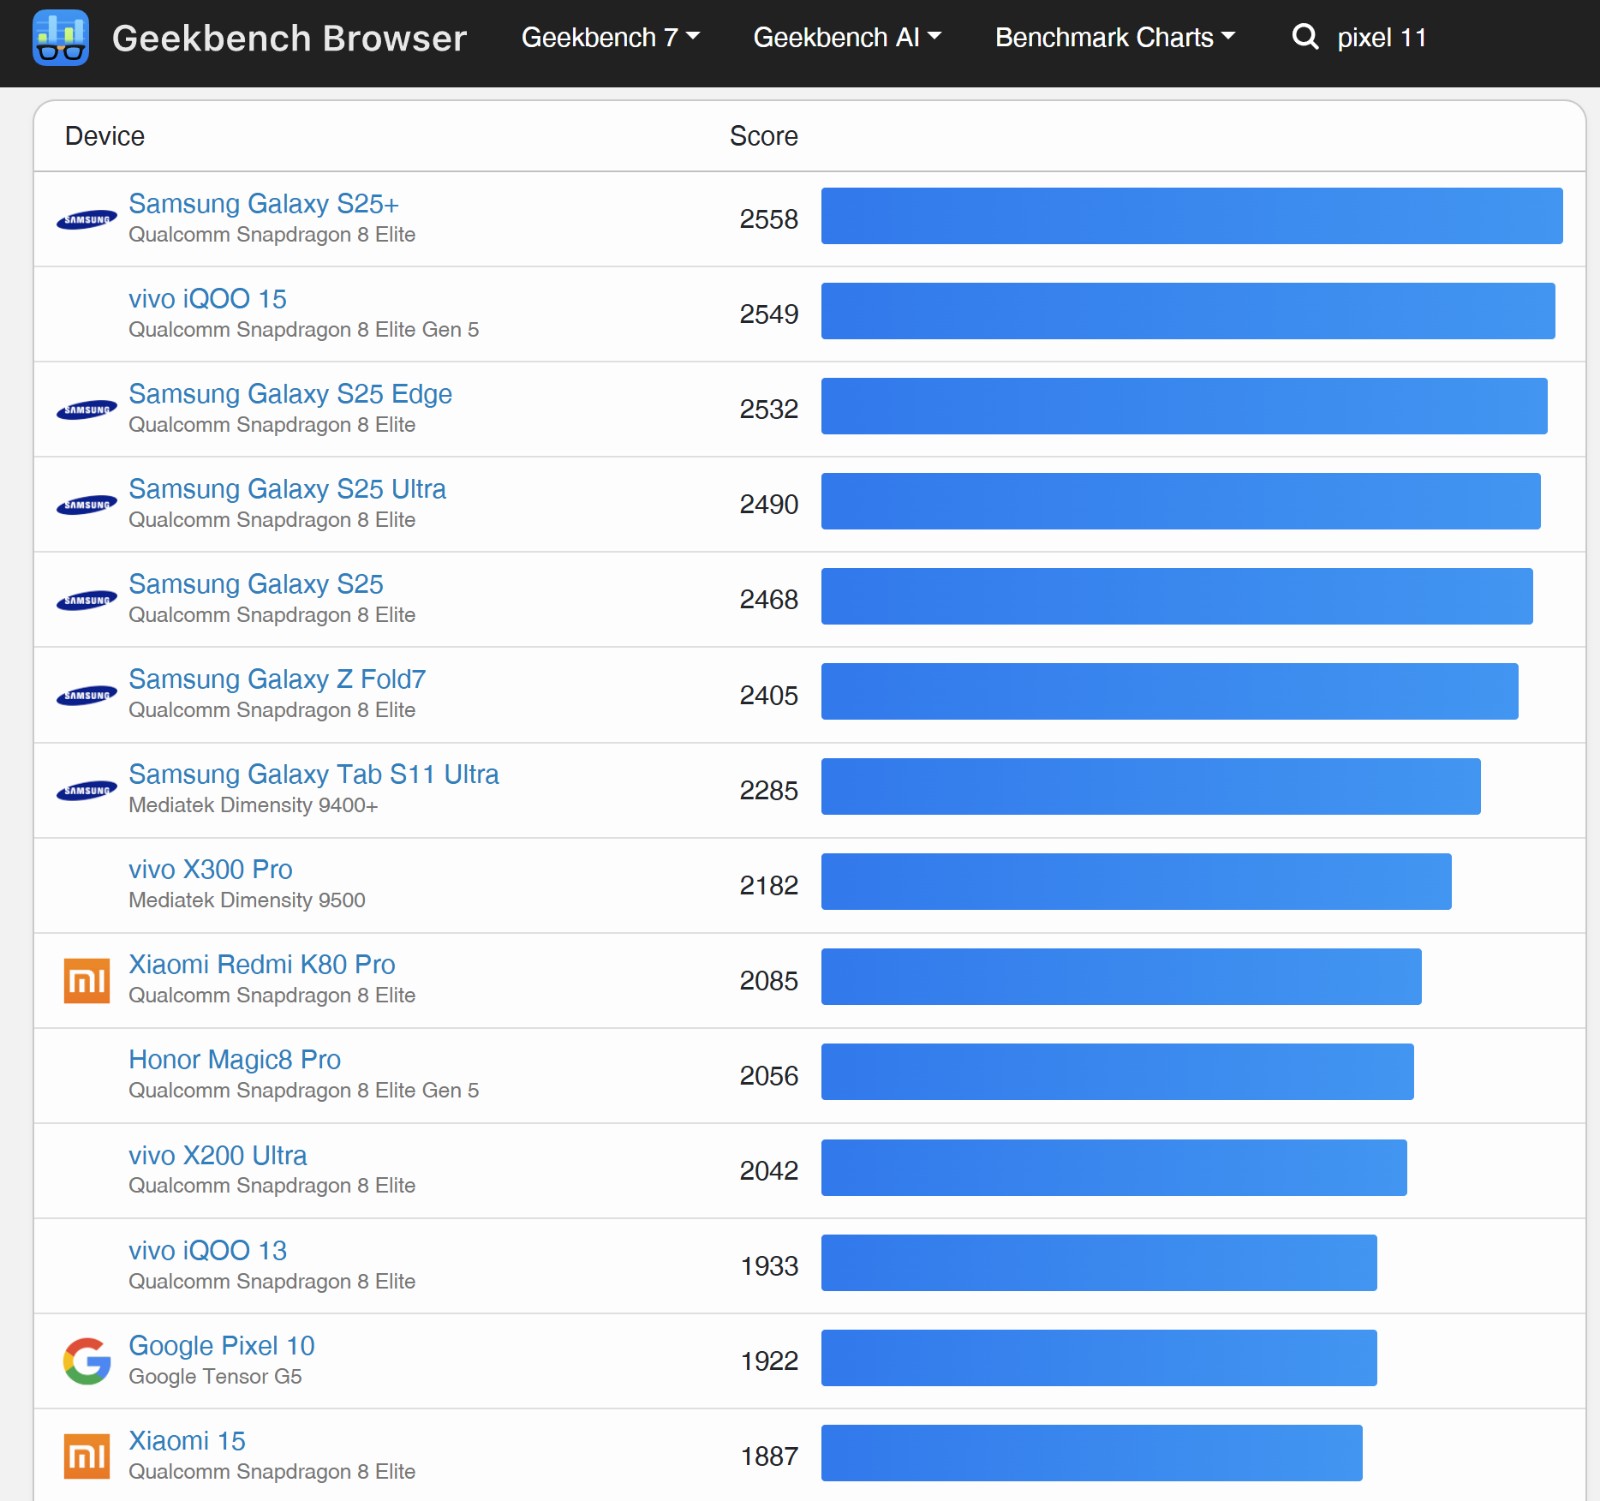Click the Geekbench Browser logo icon
Image resolution: width=1600 pixels, height=1501 pixels.
coord(61,37)
